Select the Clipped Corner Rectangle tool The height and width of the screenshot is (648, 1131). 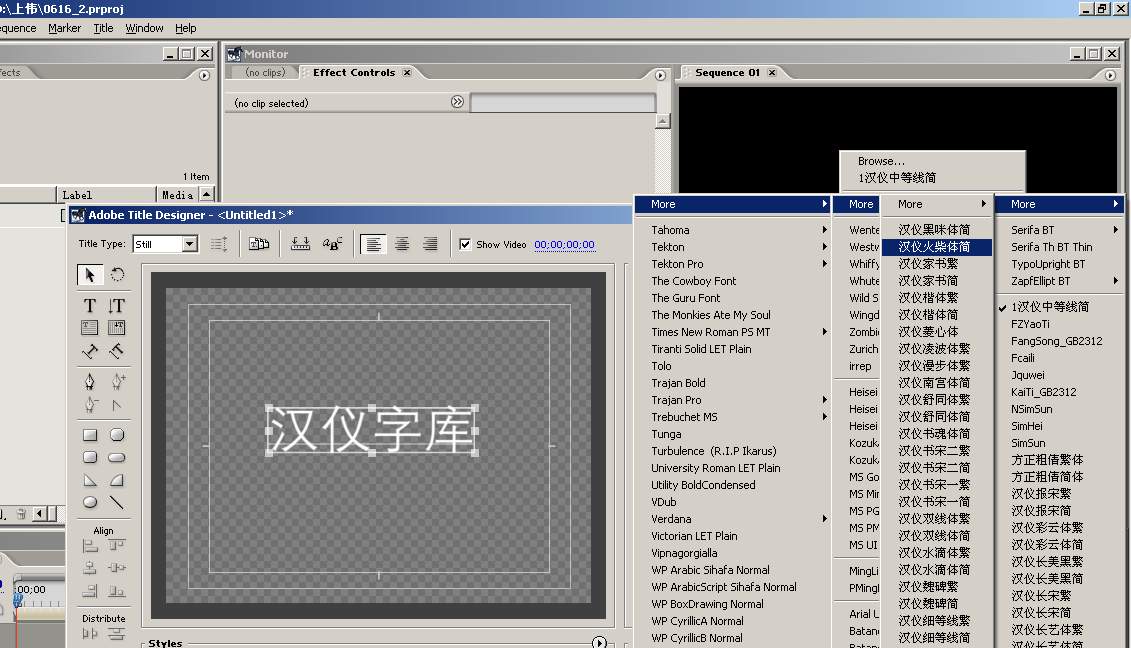[117, 435]
